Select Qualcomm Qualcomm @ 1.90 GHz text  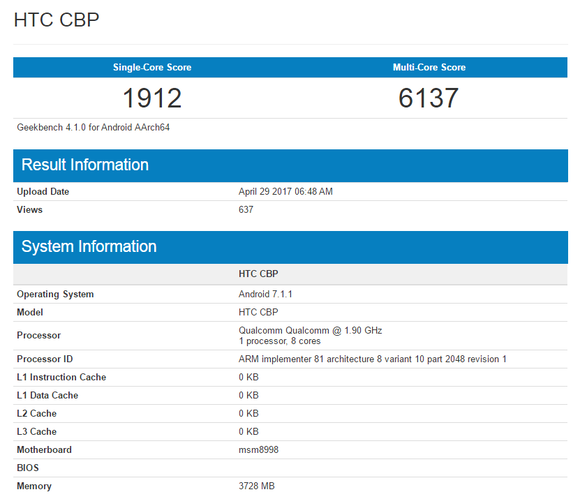[x=310, y=330]
